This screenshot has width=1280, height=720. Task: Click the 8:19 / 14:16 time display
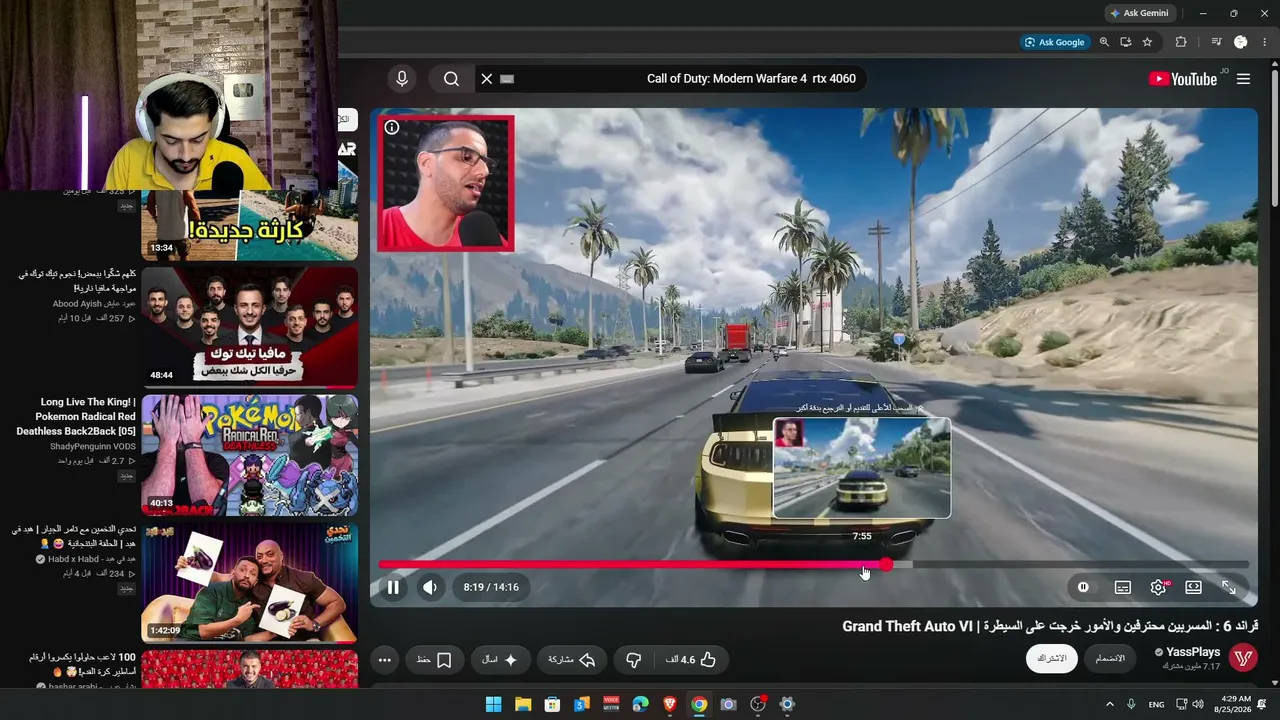pos(491,587)
